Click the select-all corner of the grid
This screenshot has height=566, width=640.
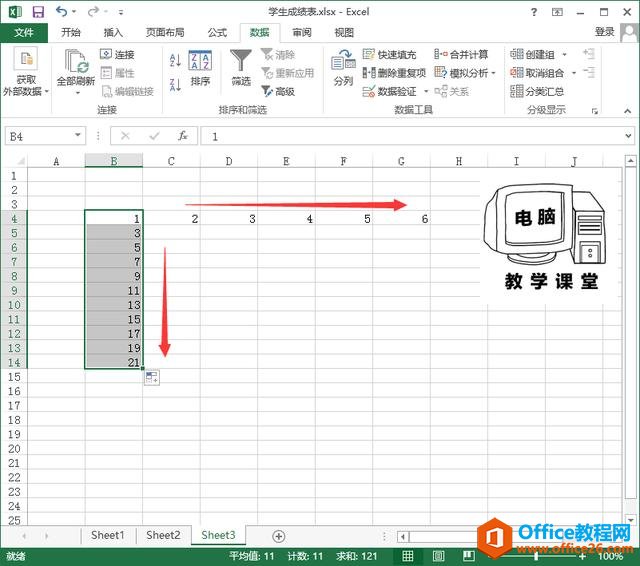click(x=19, y=161)
